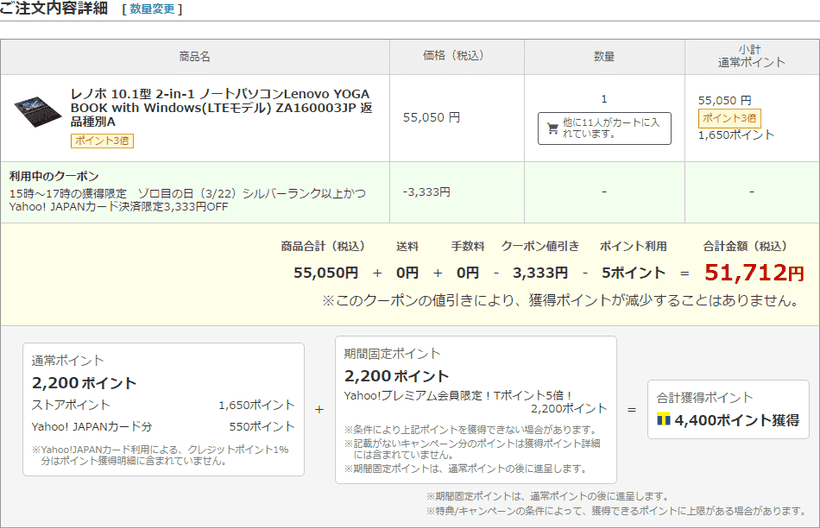Click the 4,400ポイント獲得 text

point(737,420)
